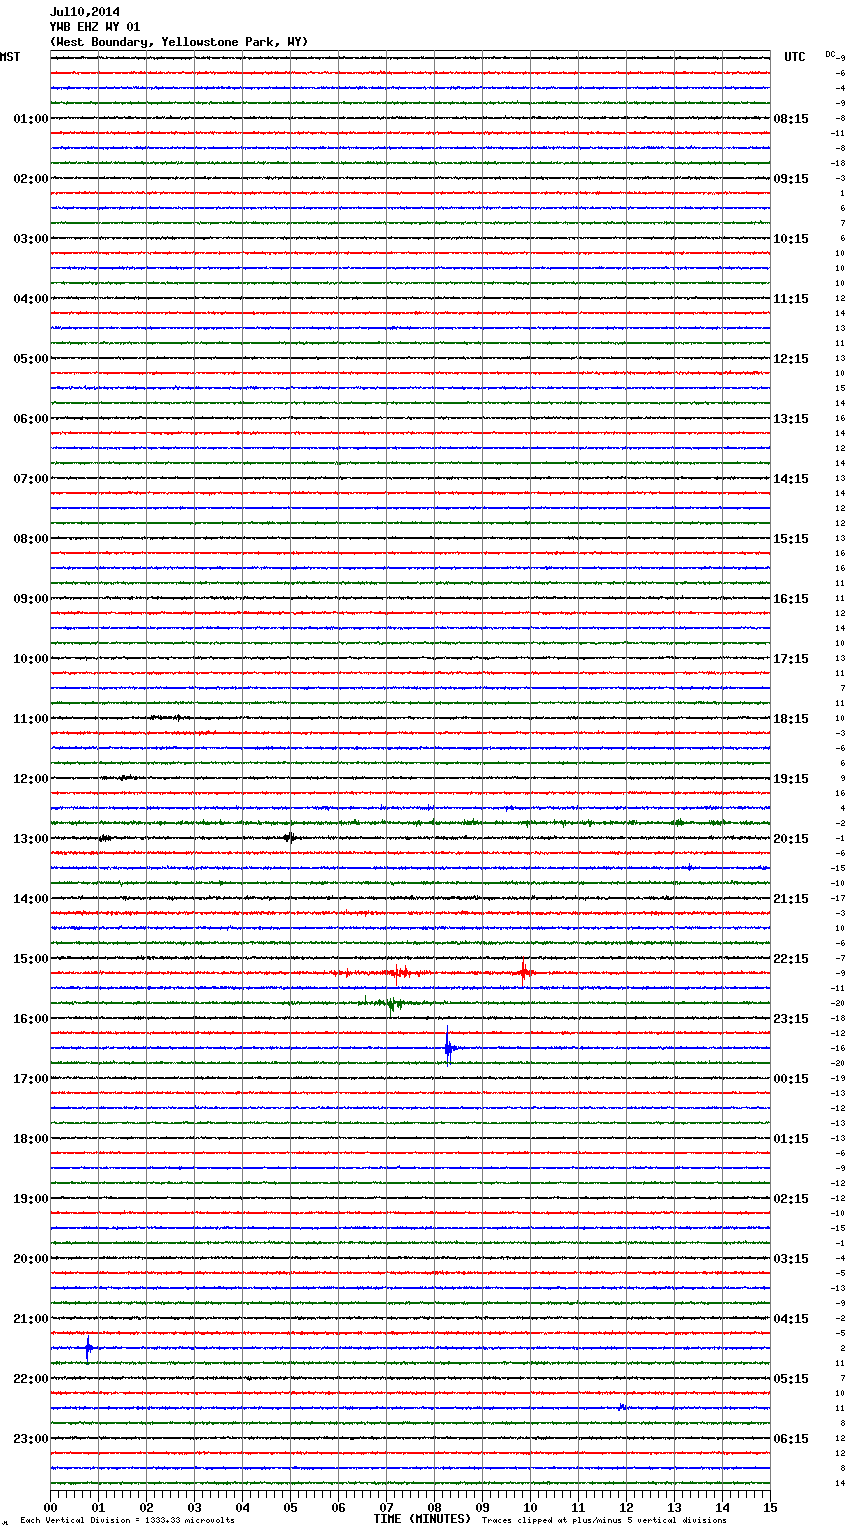Select the station code YWB EHZ WY 01
Screen dimensions: 850x1534
95,27
